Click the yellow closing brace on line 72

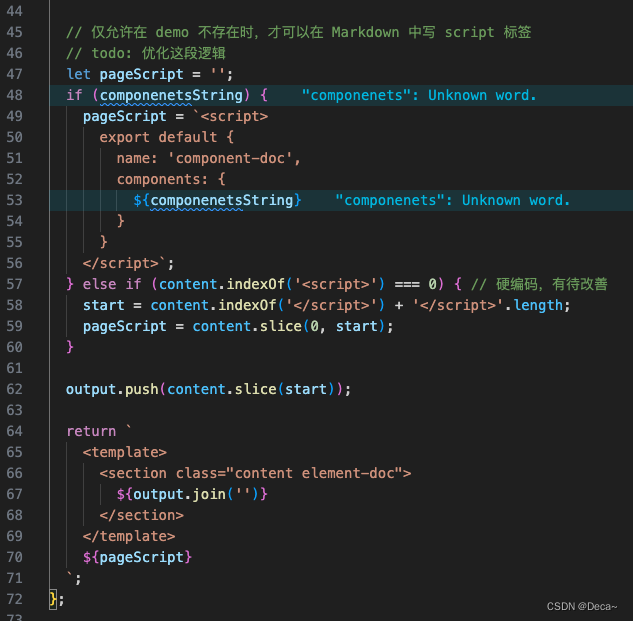52,599
